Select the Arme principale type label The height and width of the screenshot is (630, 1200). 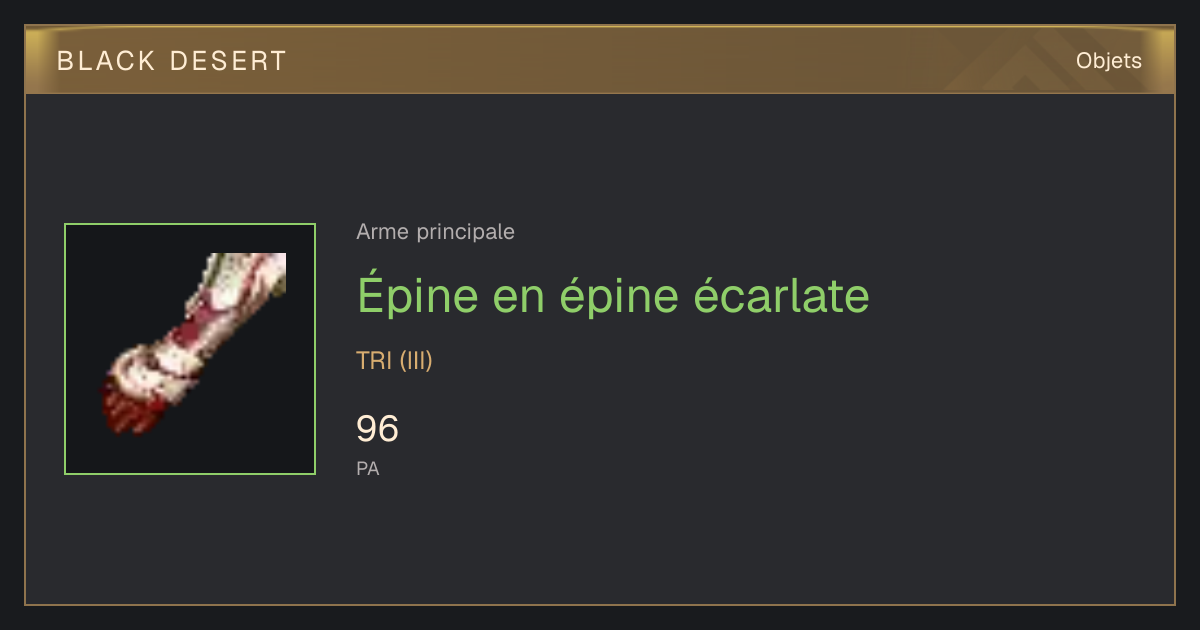(x=435, y=232)
